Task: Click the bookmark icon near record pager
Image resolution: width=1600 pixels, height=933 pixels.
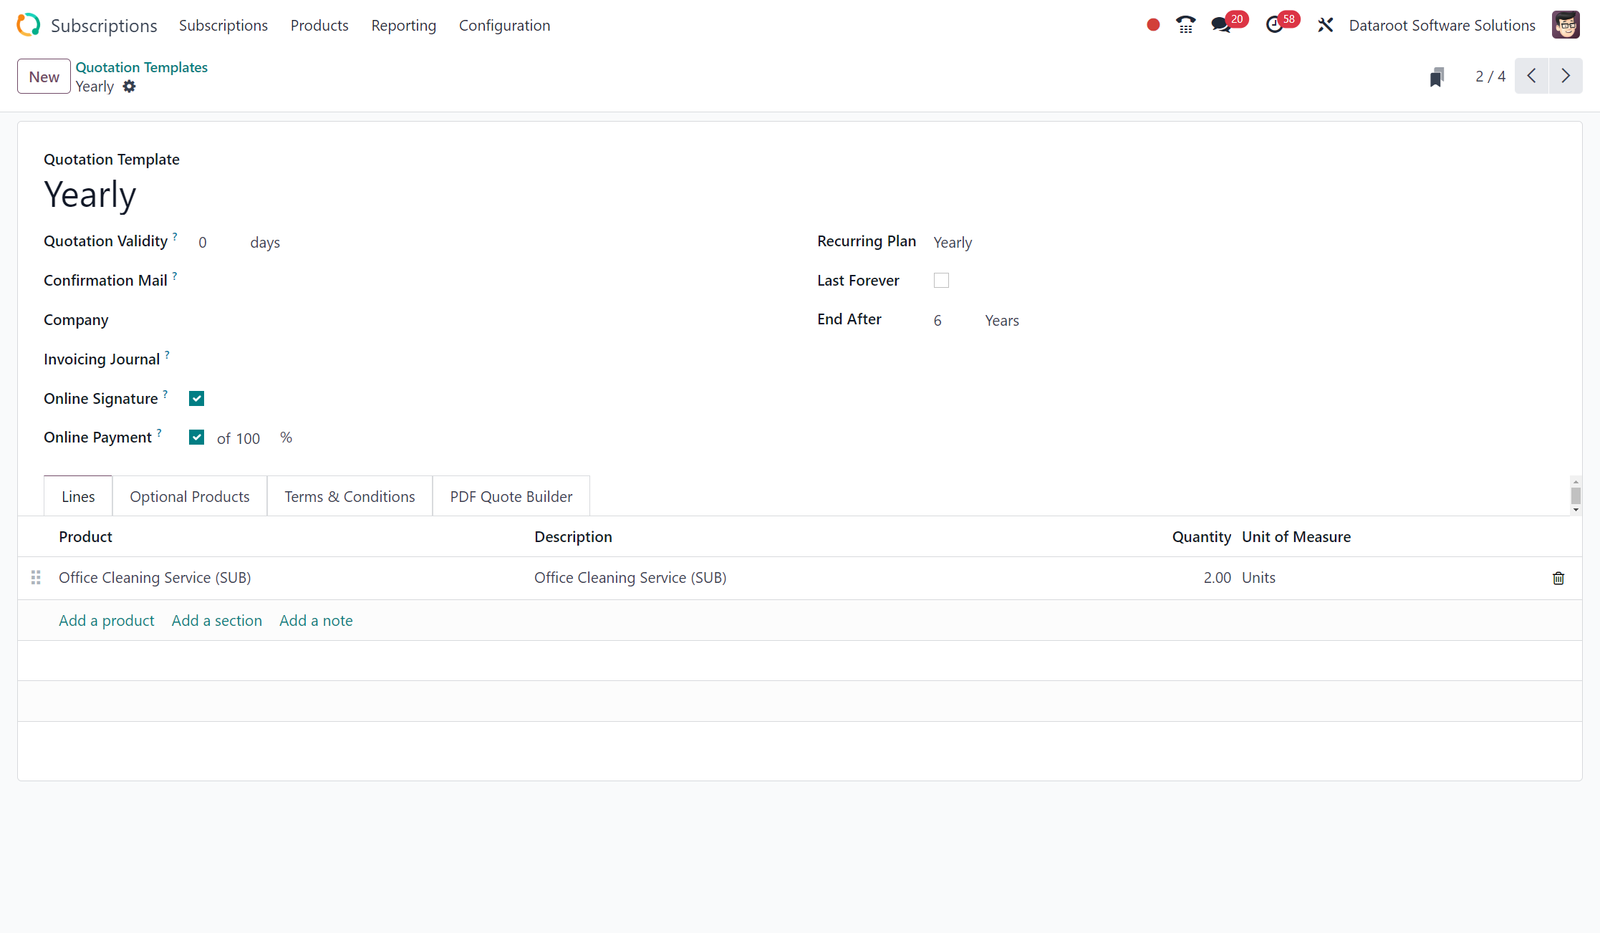Action: (x=1437, y=77)
